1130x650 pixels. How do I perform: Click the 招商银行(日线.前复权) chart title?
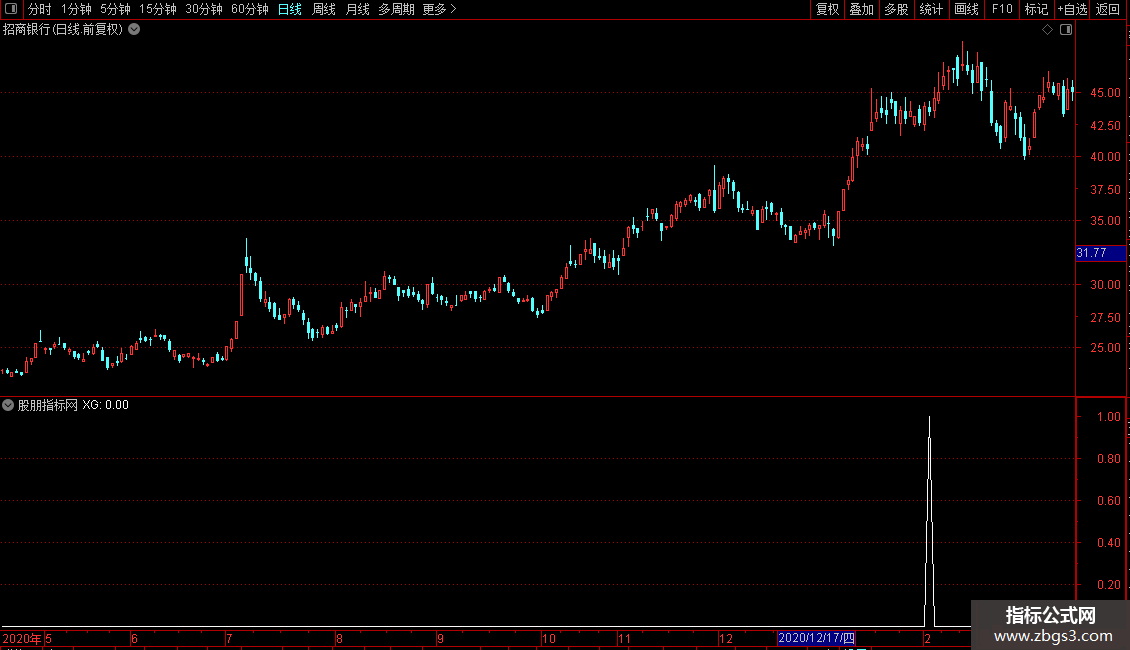click(x=63, y=30)
